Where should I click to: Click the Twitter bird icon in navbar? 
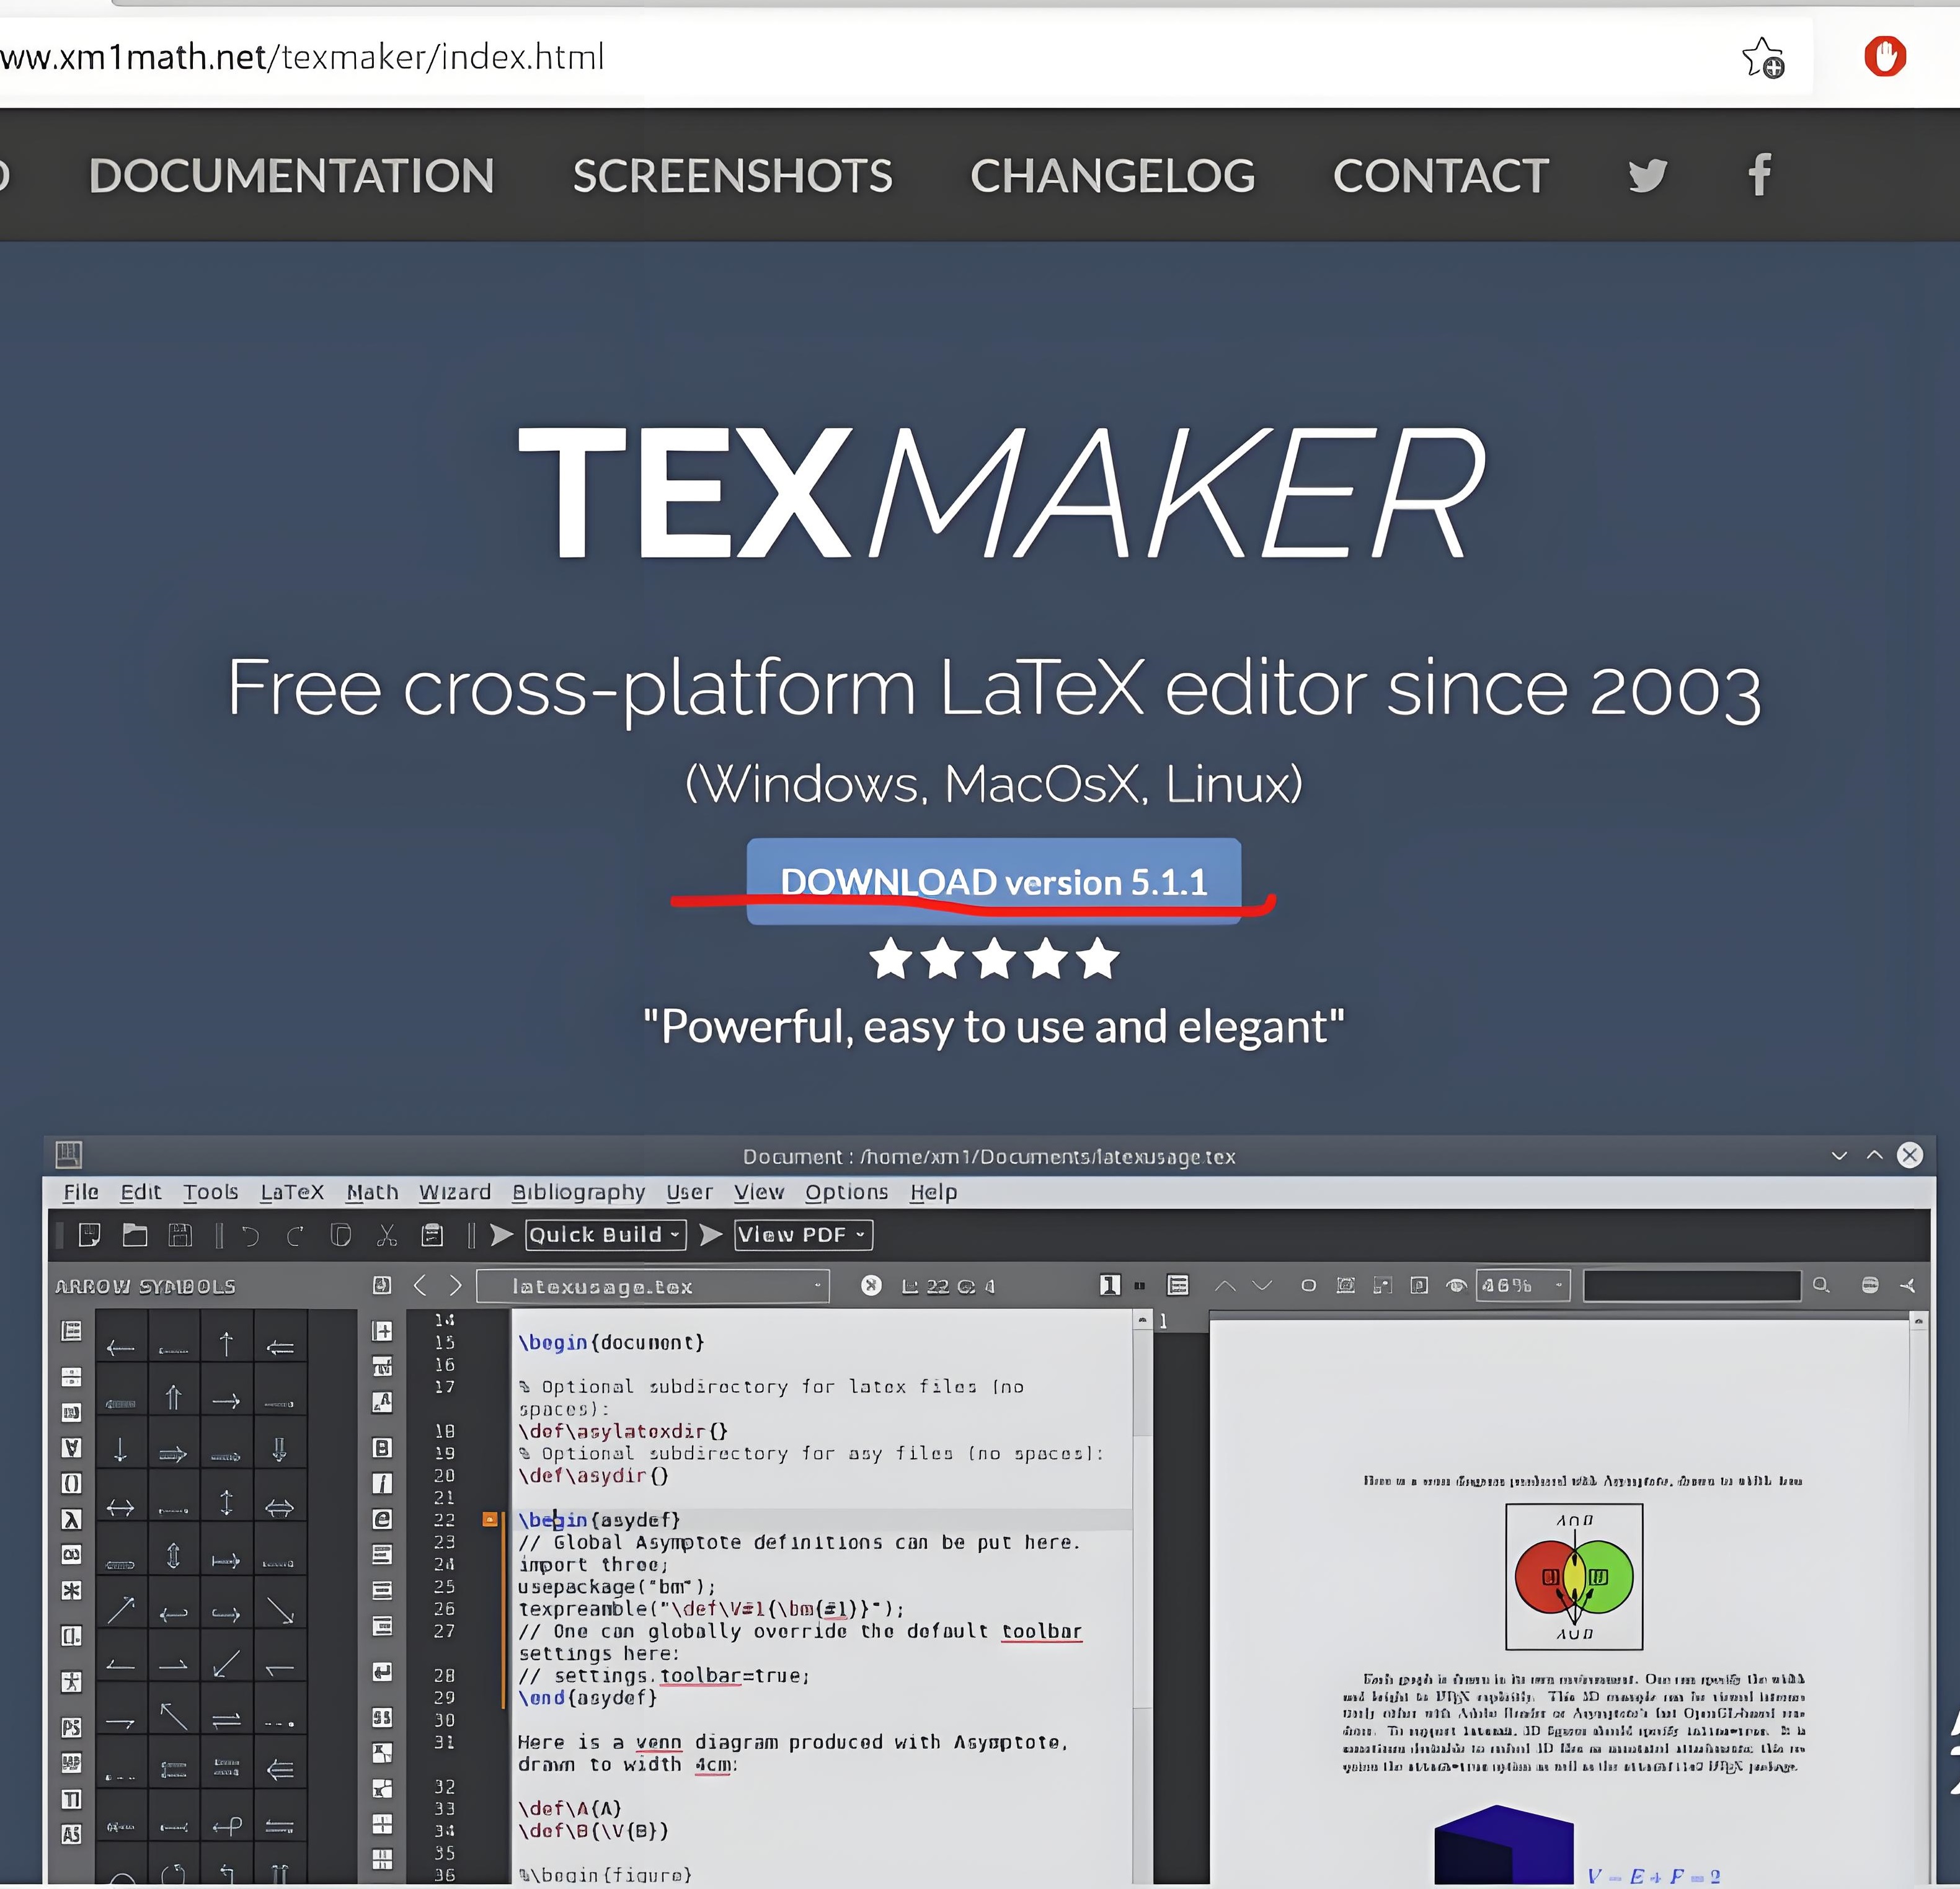click(1647, 176)
